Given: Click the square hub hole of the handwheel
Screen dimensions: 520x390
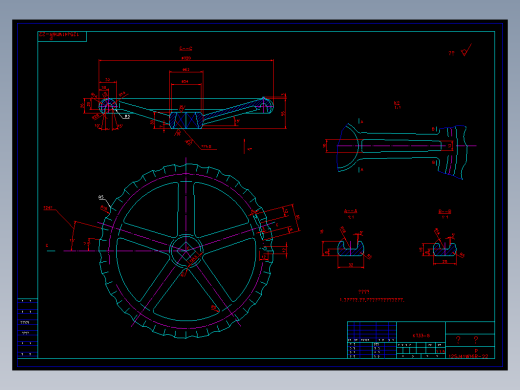Looking at the screenshot, I should (x=186, y=251).
